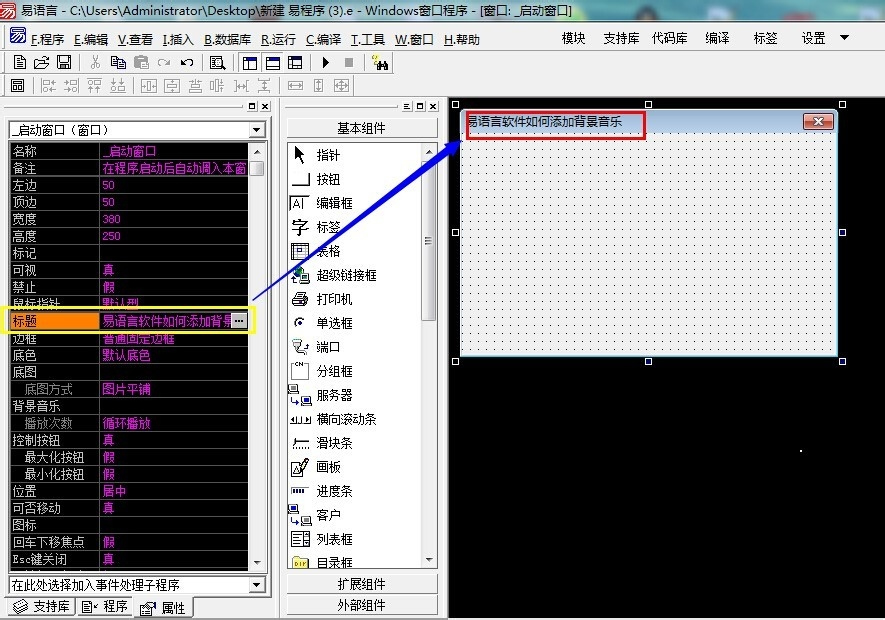Image resolution: width=885 pixels, height=620 pixels.
Task: Select the 画板 component in toolbox
Action: [328, 467]
